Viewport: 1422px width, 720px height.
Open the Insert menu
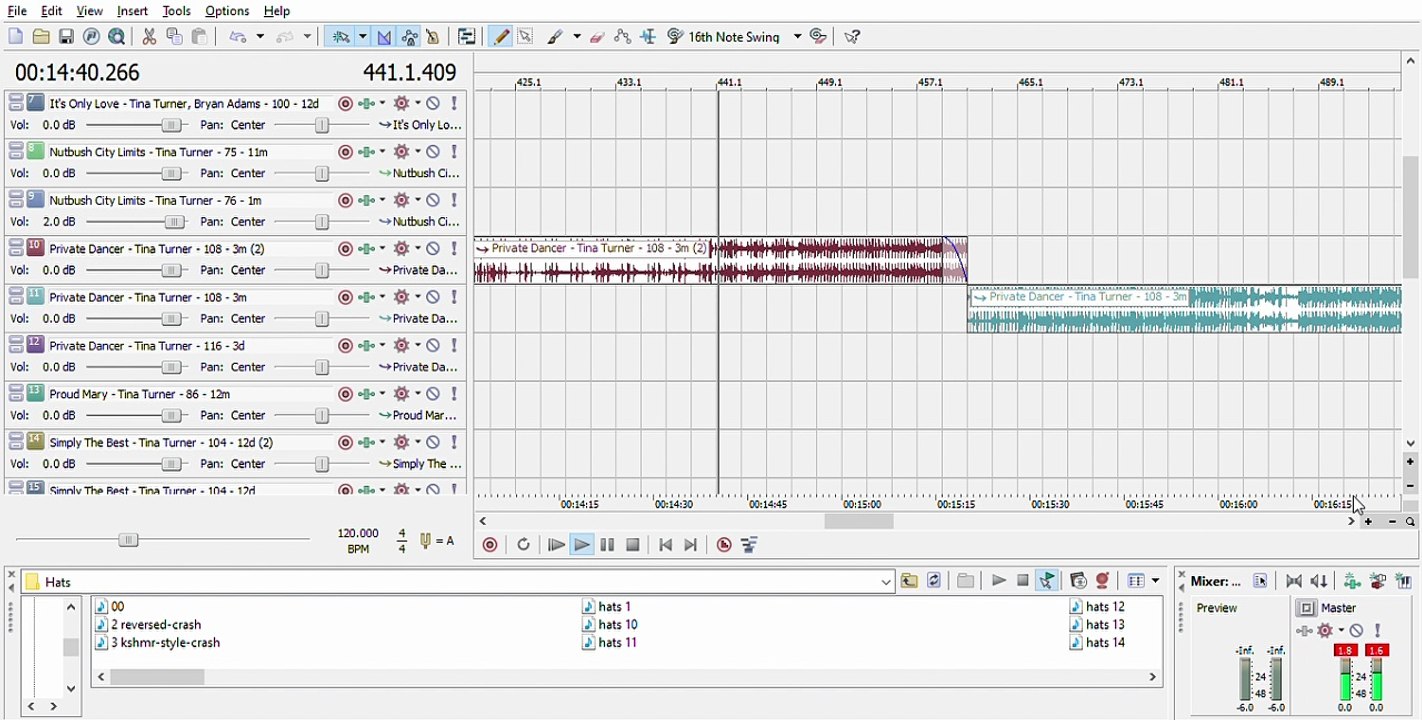click(x=132, y=11)
